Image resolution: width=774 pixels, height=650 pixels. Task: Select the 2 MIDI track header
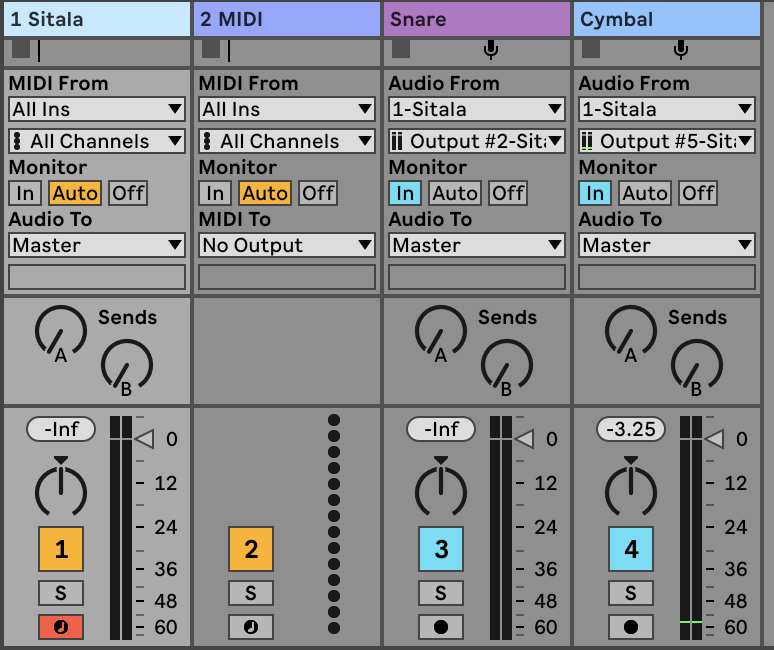287,19
